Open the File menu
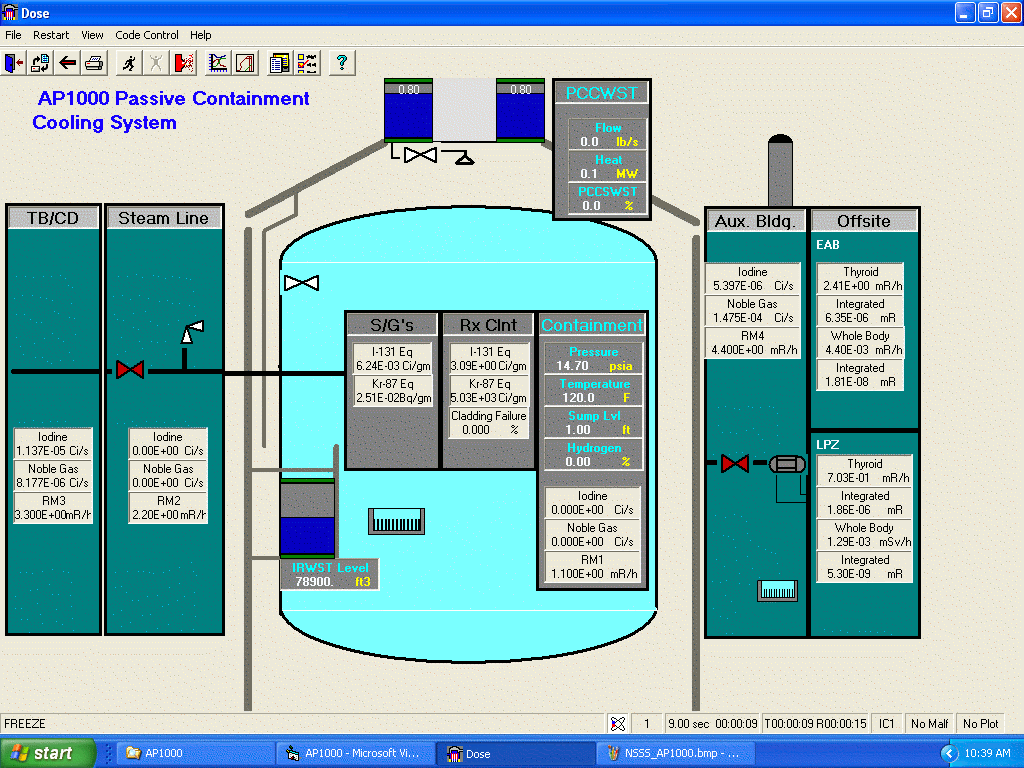Viewport: 1024px width, 768px height. pos(13,35)
